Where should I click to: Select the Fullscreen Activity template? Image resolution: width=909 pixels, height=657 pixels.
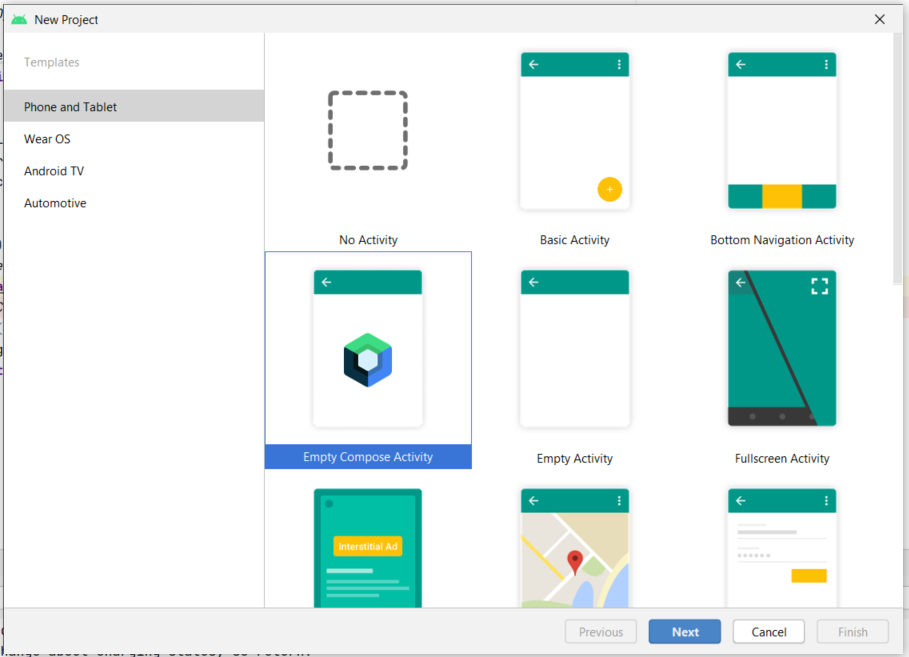pyautogui.click(x=782, y=347)
